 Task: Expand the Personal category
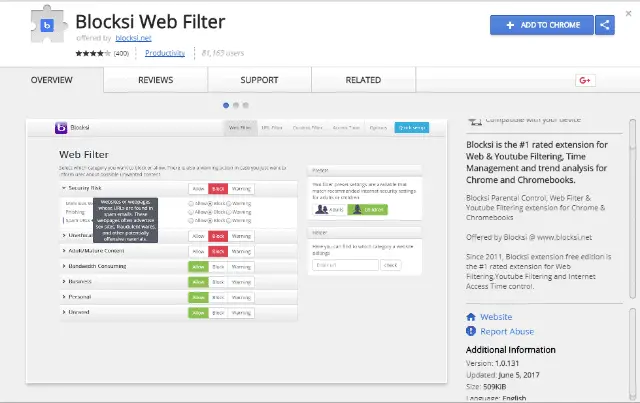tap(64, 297)
